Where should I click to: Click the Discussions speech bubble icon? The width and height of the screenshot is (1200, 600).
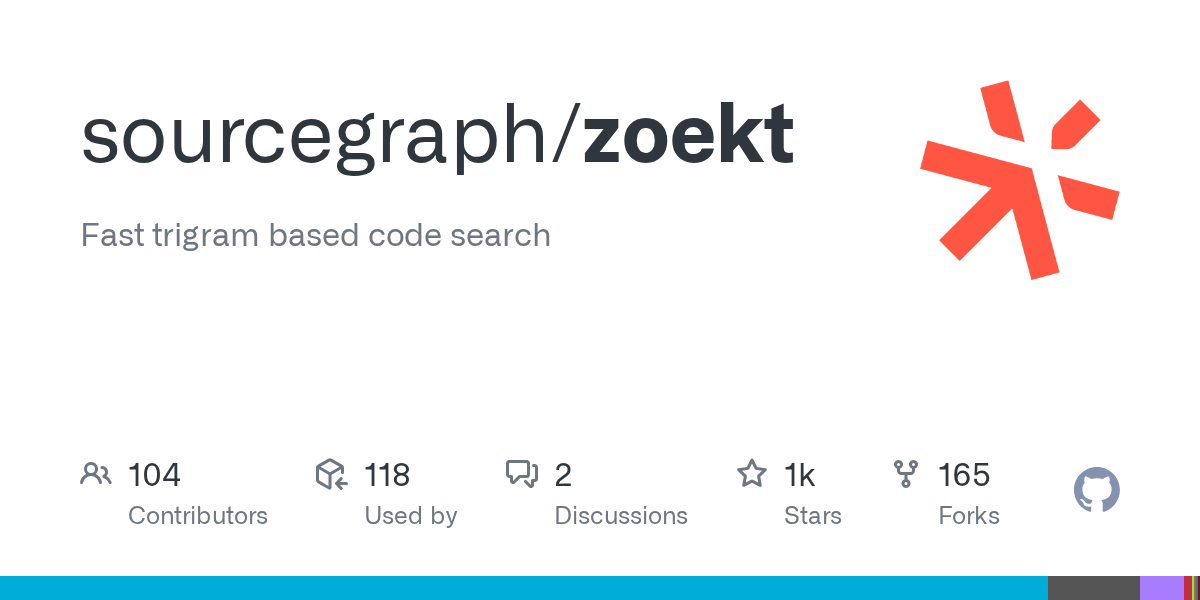(x=522, y=474)
